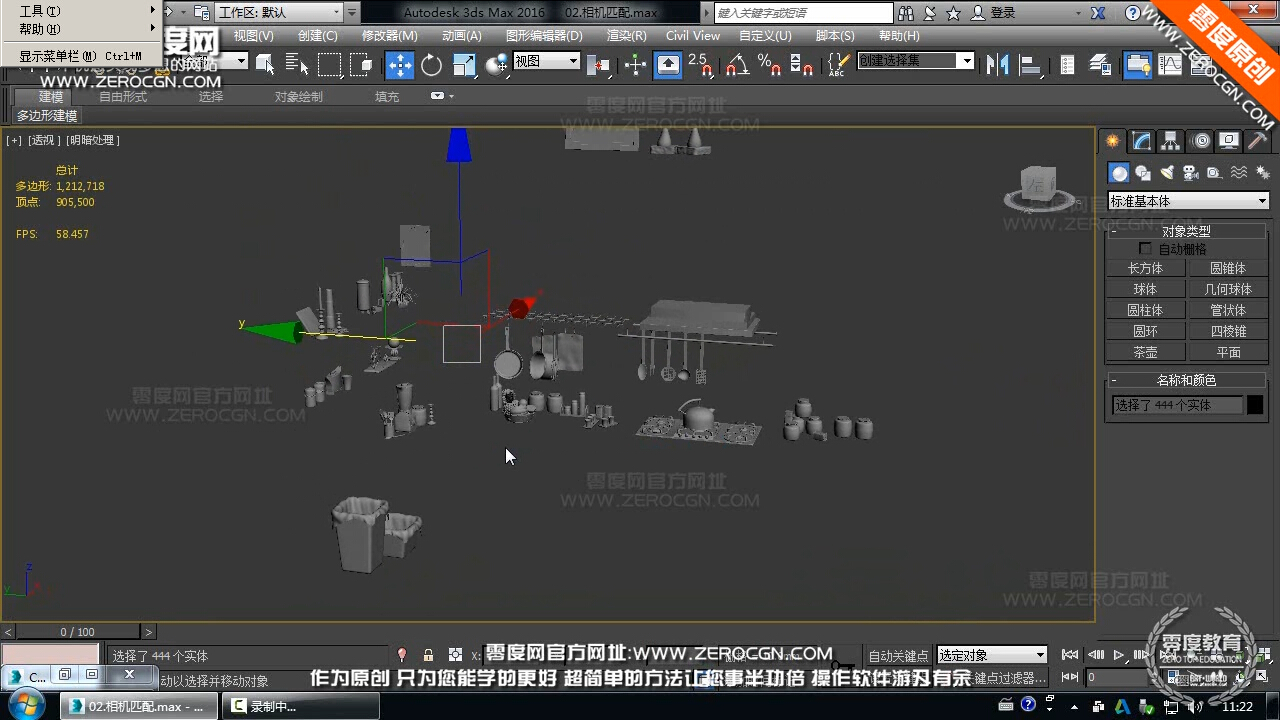Select Cameras category icon
This screenshot has height=720, width=1280.
1190,173
